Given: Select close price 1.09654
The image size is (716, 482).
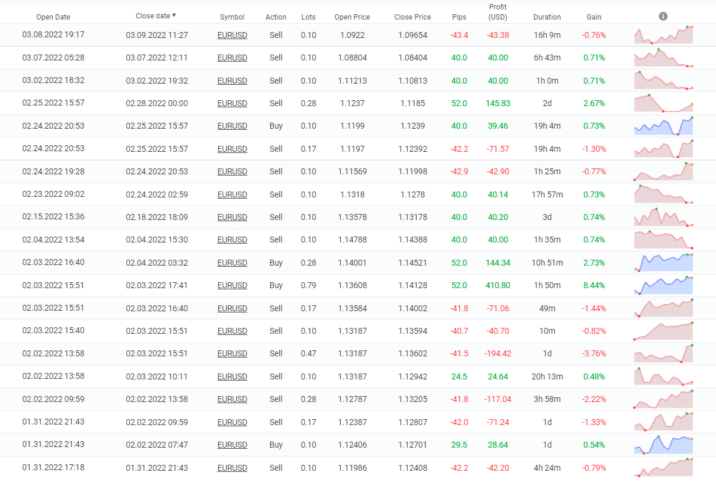Looking at the screenshot, I should (x=412, y=35).
